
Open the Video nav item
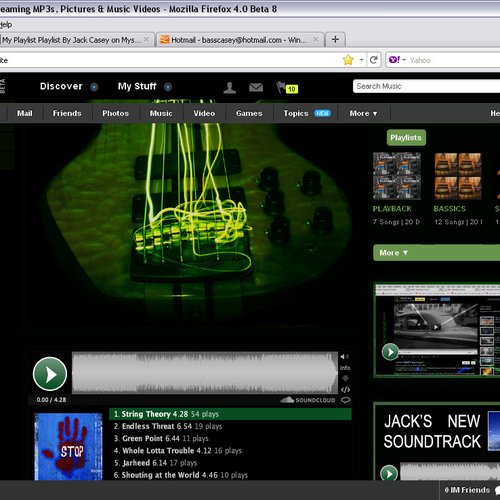click(x=204, y=113)
